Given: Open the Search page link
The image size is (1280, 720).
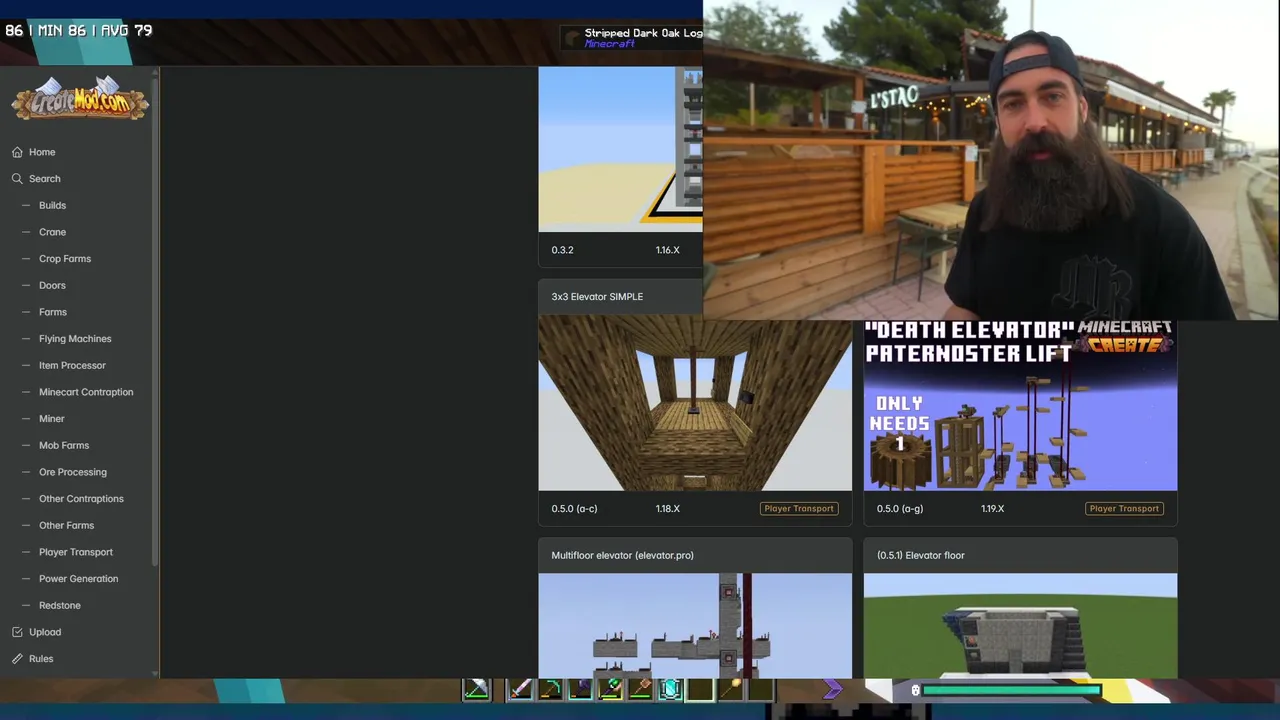Looking at the screenshot, I should 45,179.
